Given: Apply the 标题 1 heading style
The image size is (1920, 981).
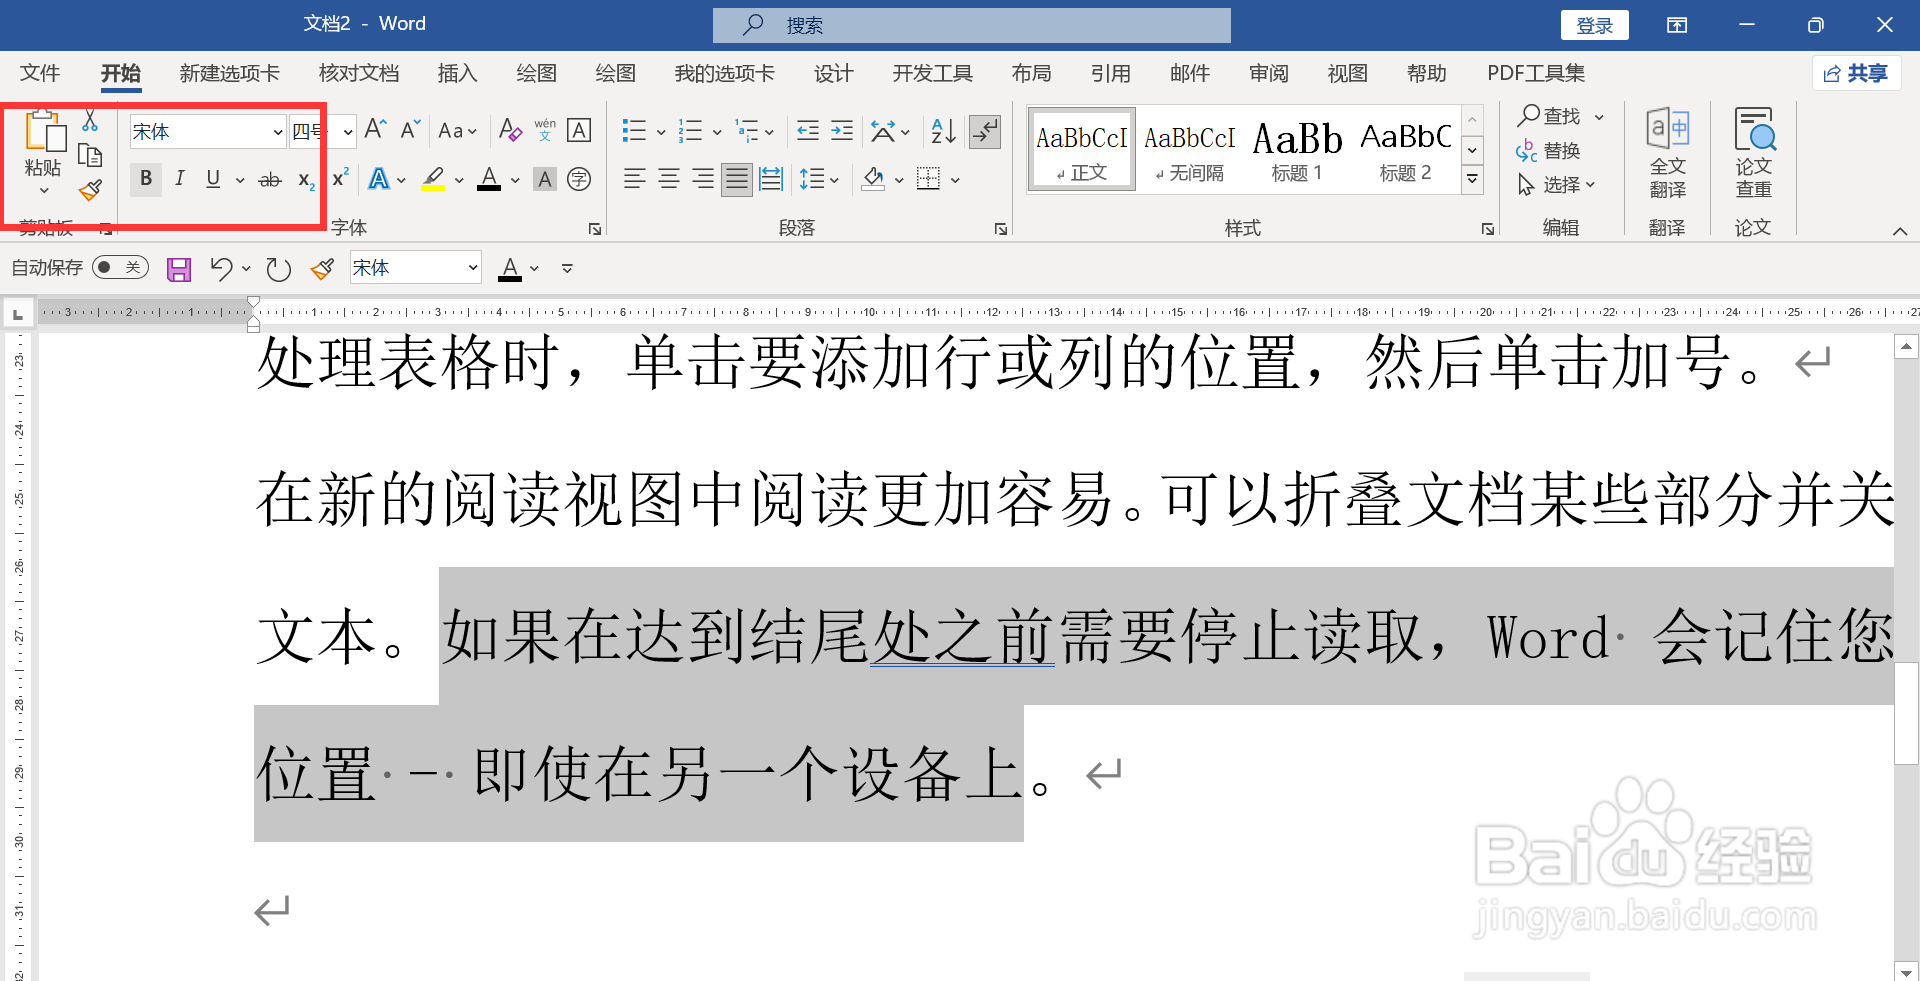Looking at the screenshot, I should coord(1297,151).
